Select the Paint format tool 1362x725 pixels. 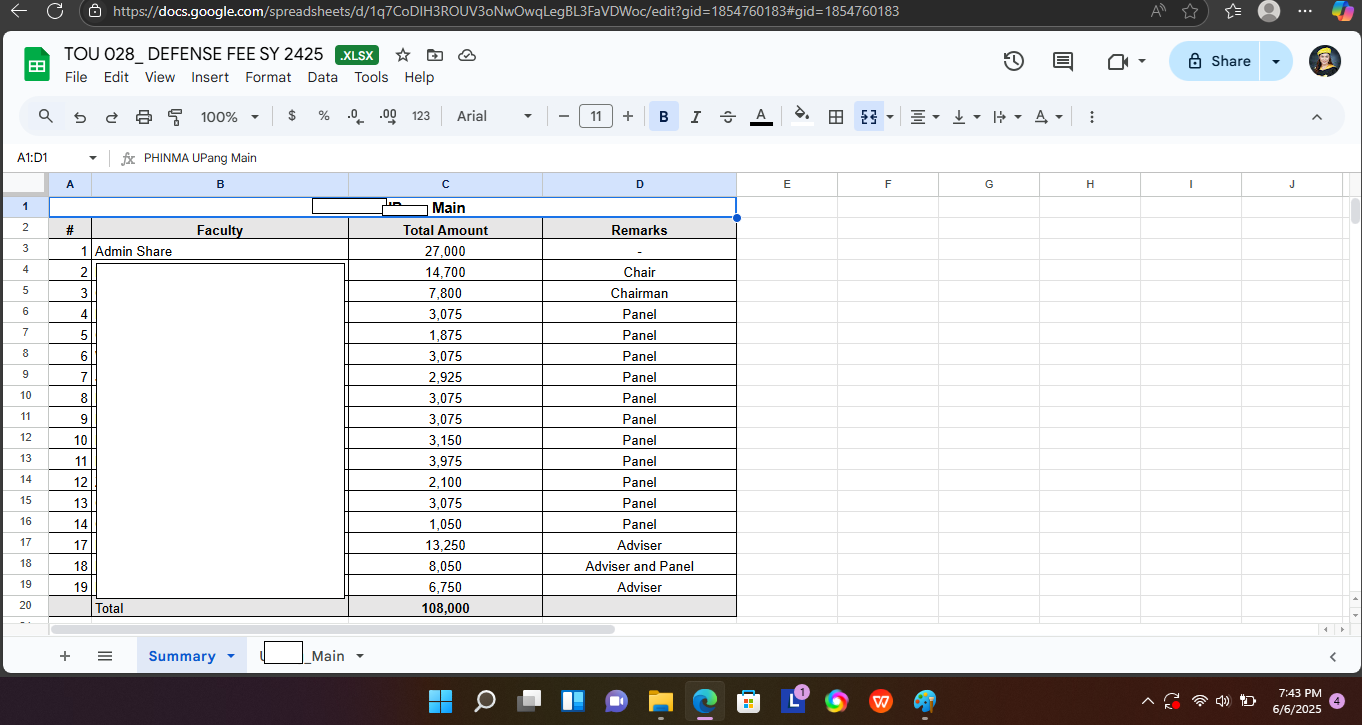[x=176, y=117]
